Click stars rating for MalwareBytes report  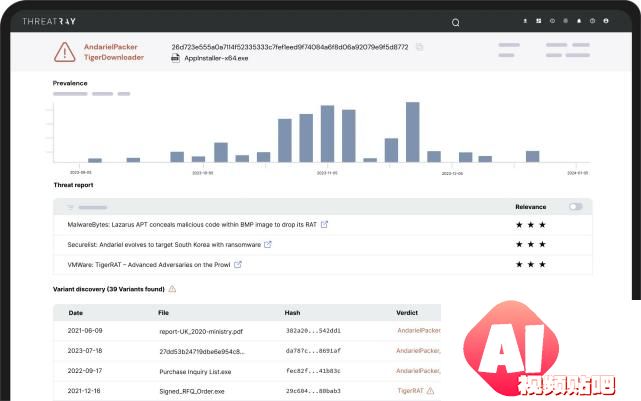(x=531, y=224)
